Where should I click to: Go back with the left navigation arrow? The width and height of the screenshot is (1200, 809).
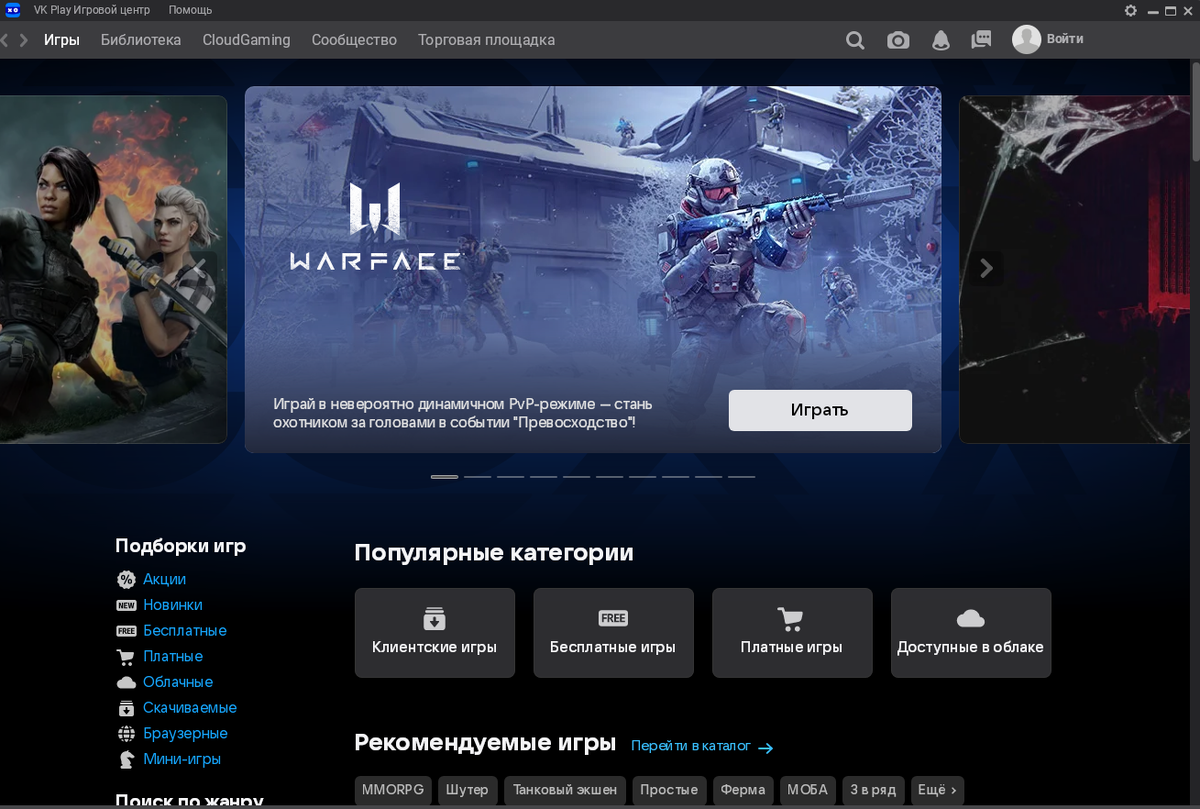click(x=5, y=40)
